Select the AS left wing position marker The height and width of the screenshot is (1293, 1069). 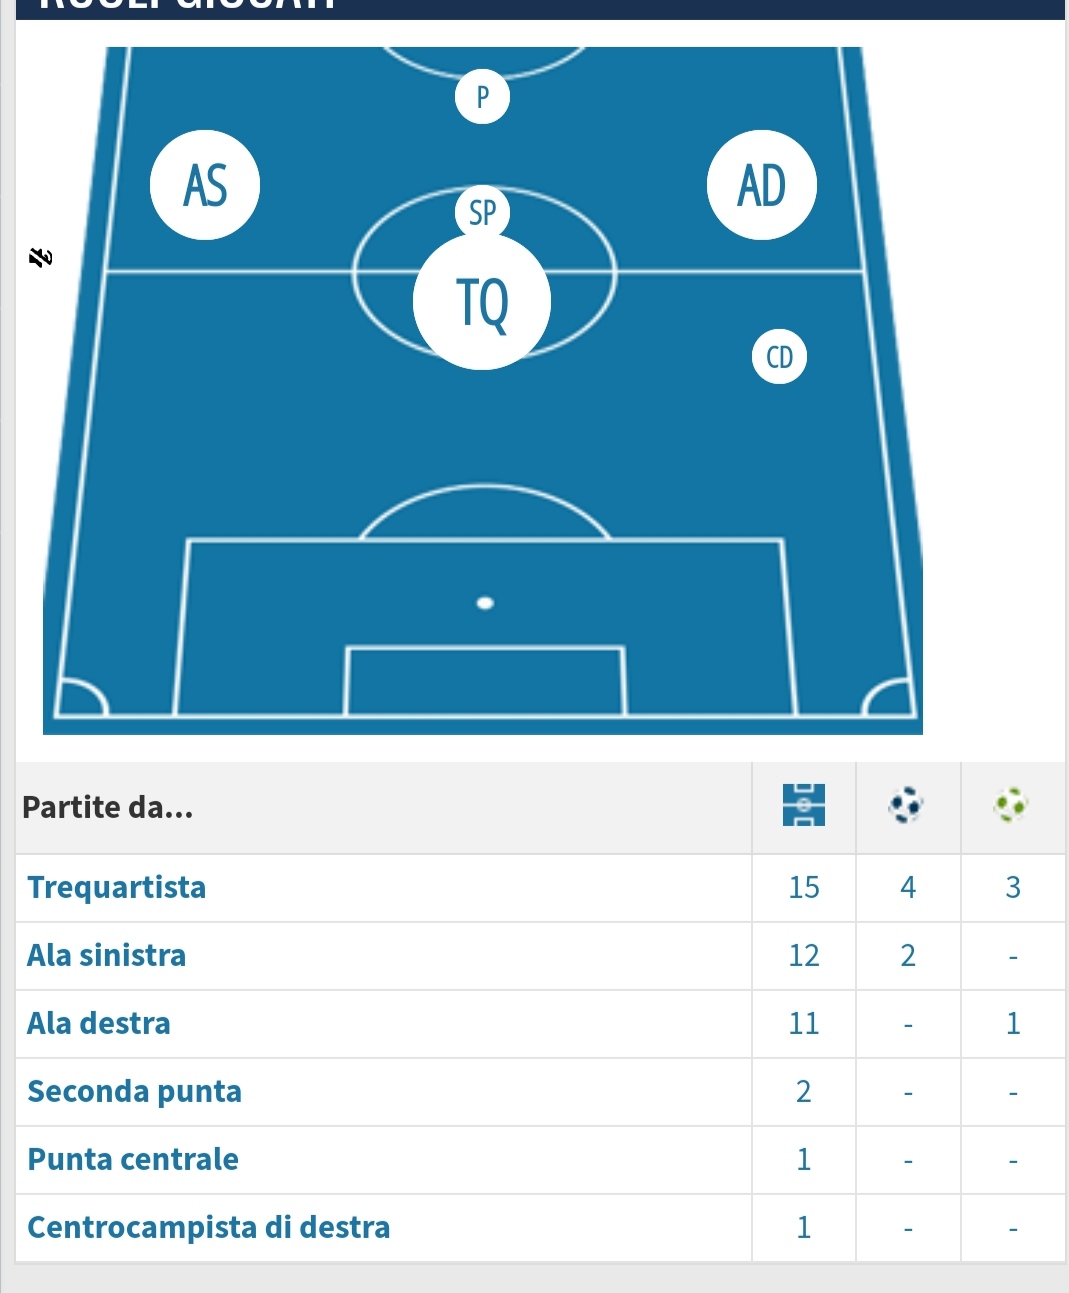pos(205,185)
